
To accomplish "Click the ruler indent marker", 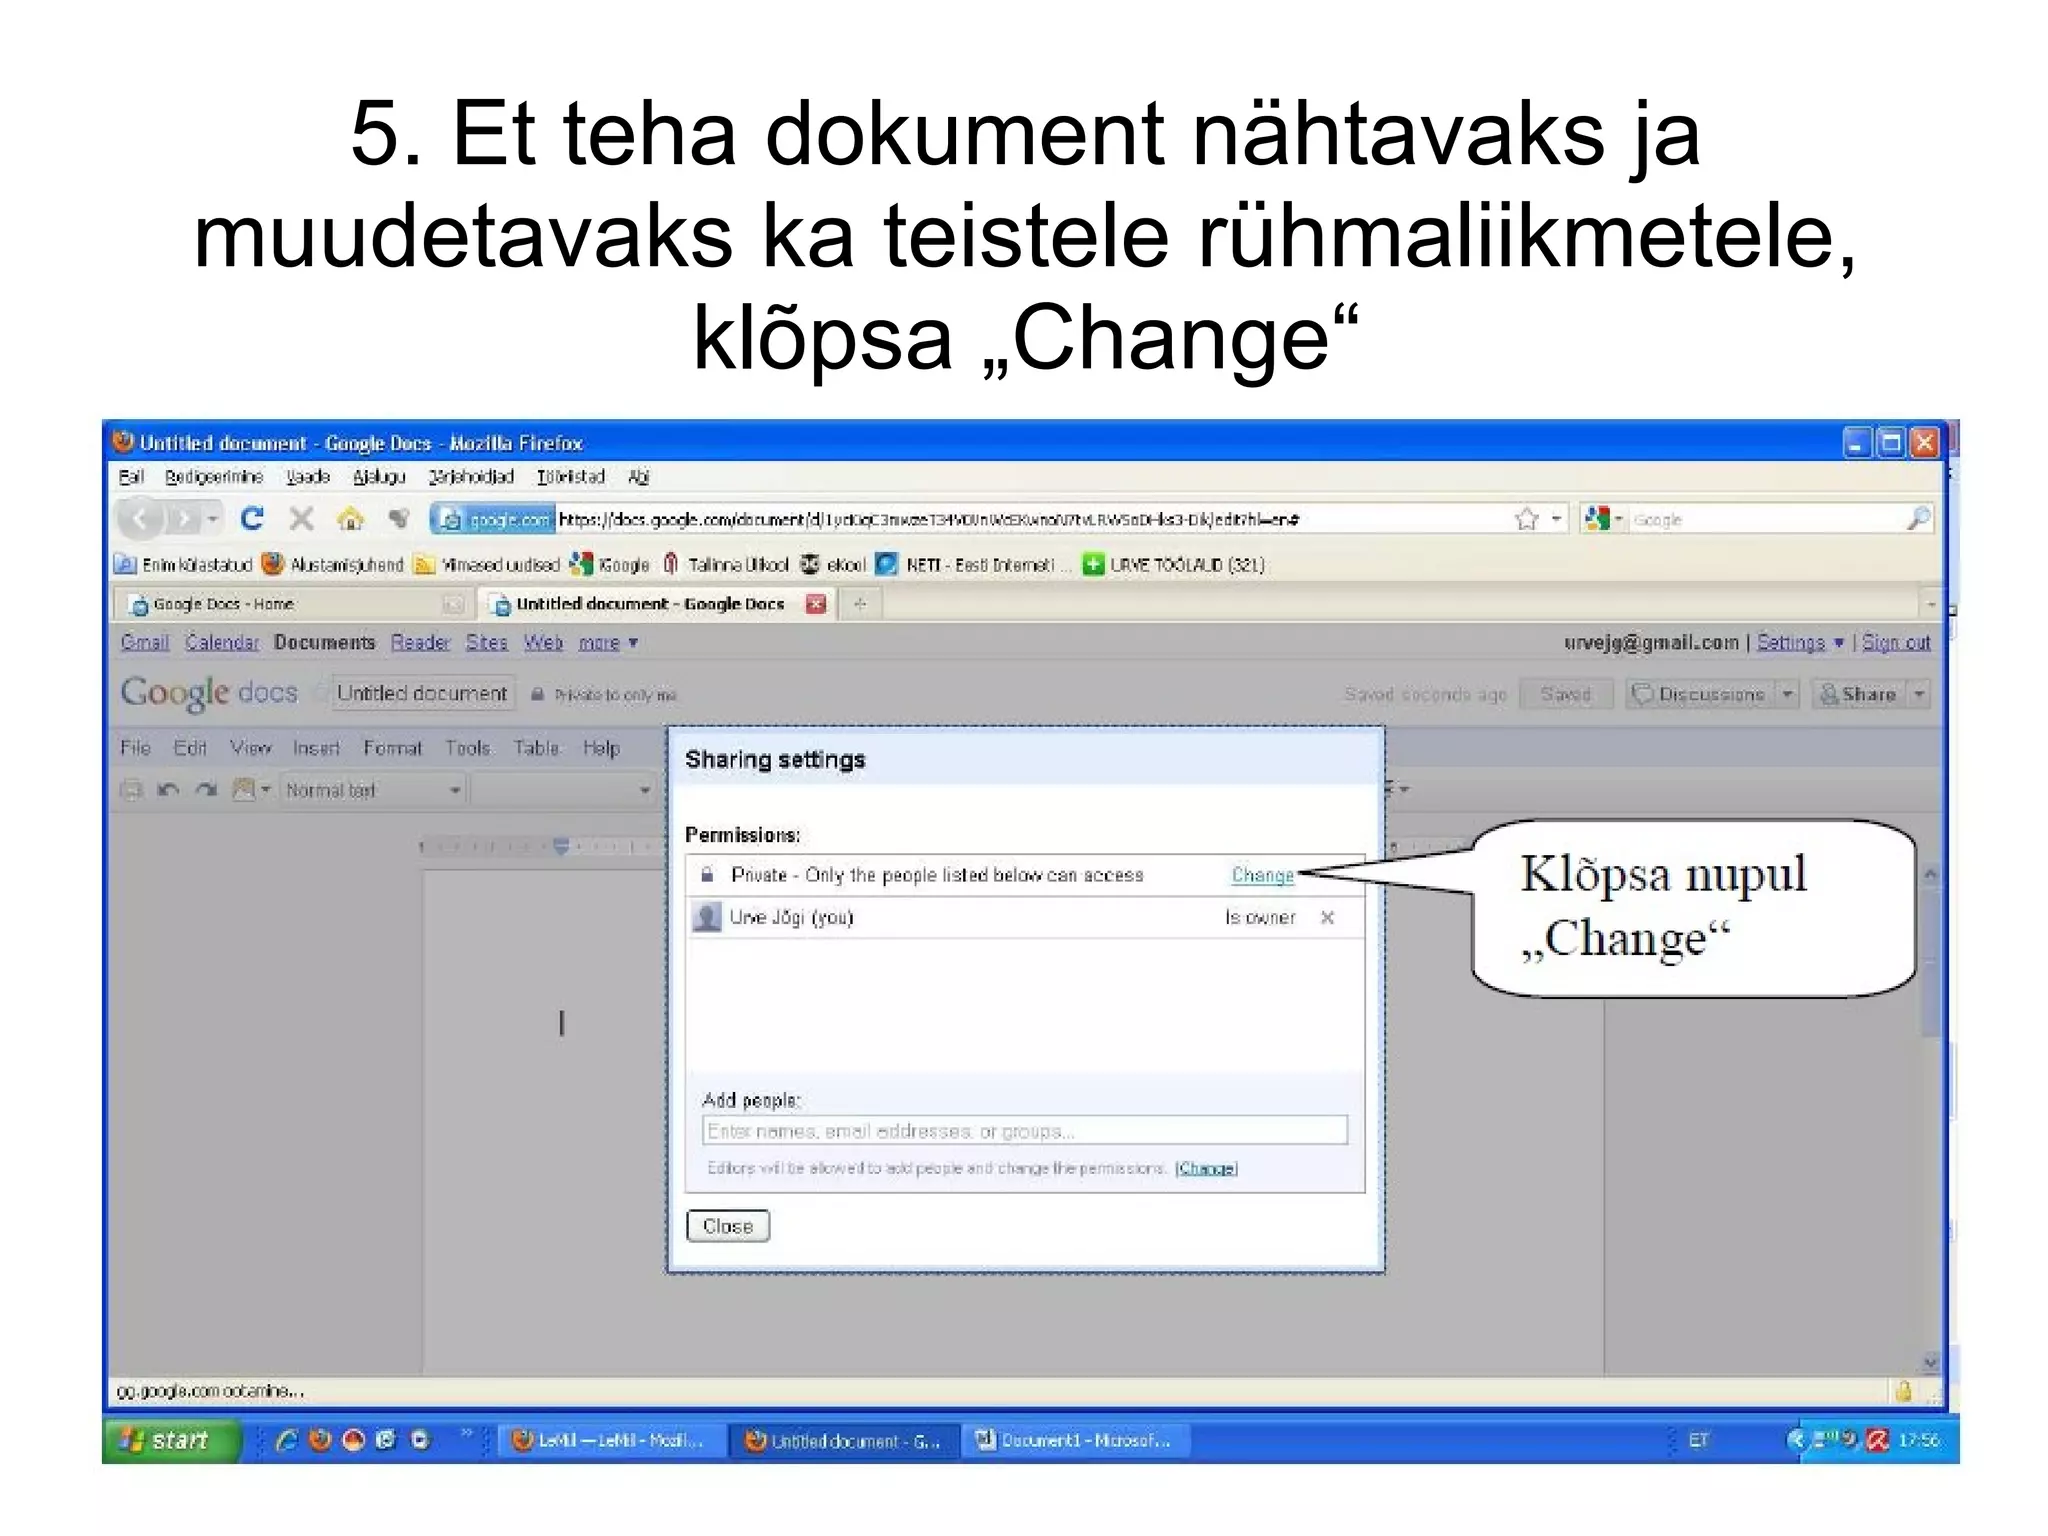I will [x=561, y=847].
